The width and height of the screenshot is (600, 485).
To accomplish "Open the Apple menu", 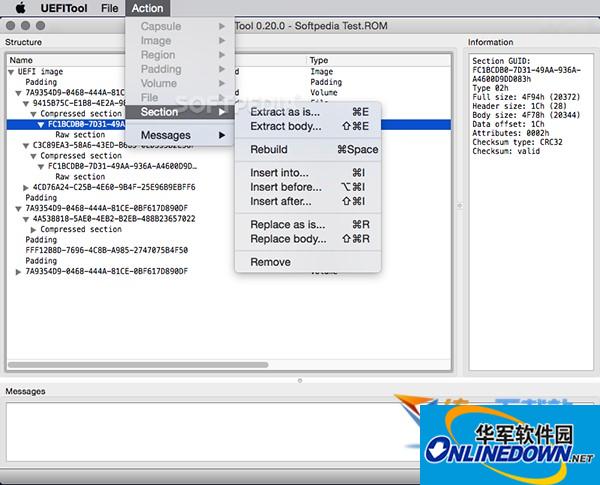I will click(x=20, y=8).
